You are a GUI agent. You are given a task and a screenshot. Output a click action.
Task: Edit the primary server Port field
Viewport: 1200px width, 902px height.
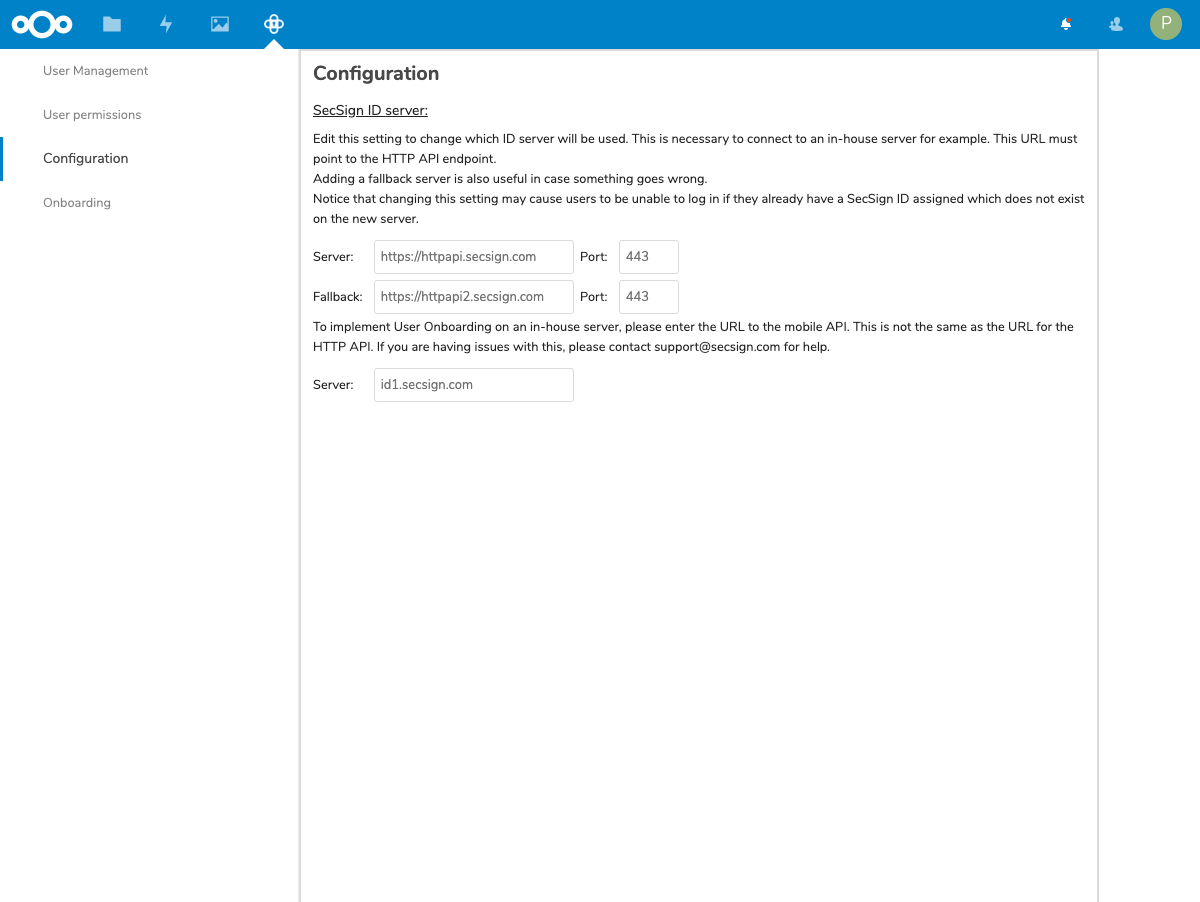649,257
